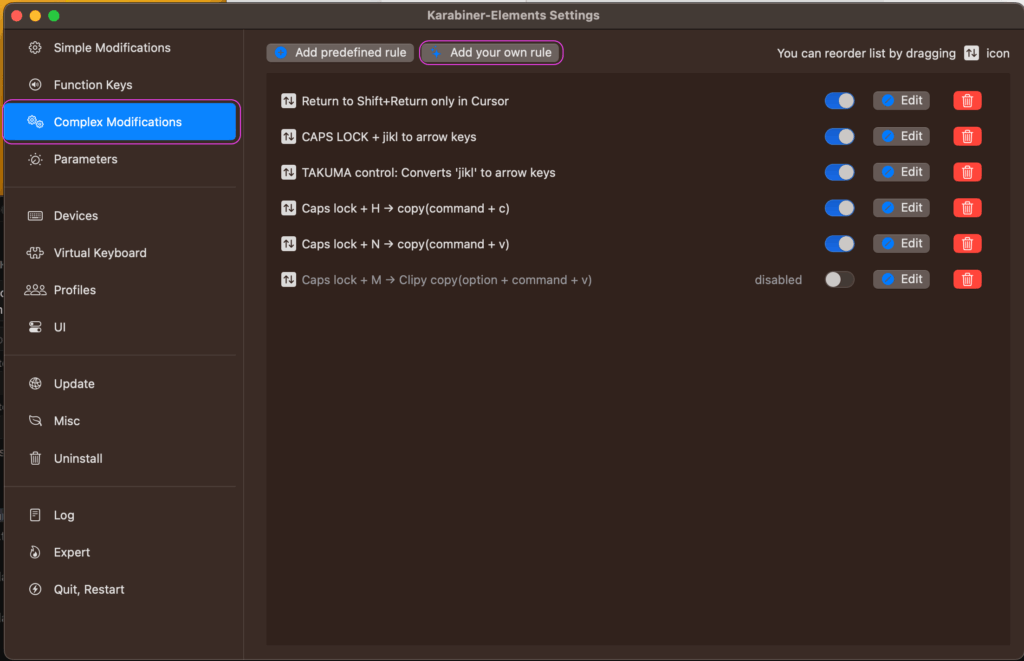Click reorder icon in header hint
Viewport: 1024px width, 661px height.
click(971, 54)
